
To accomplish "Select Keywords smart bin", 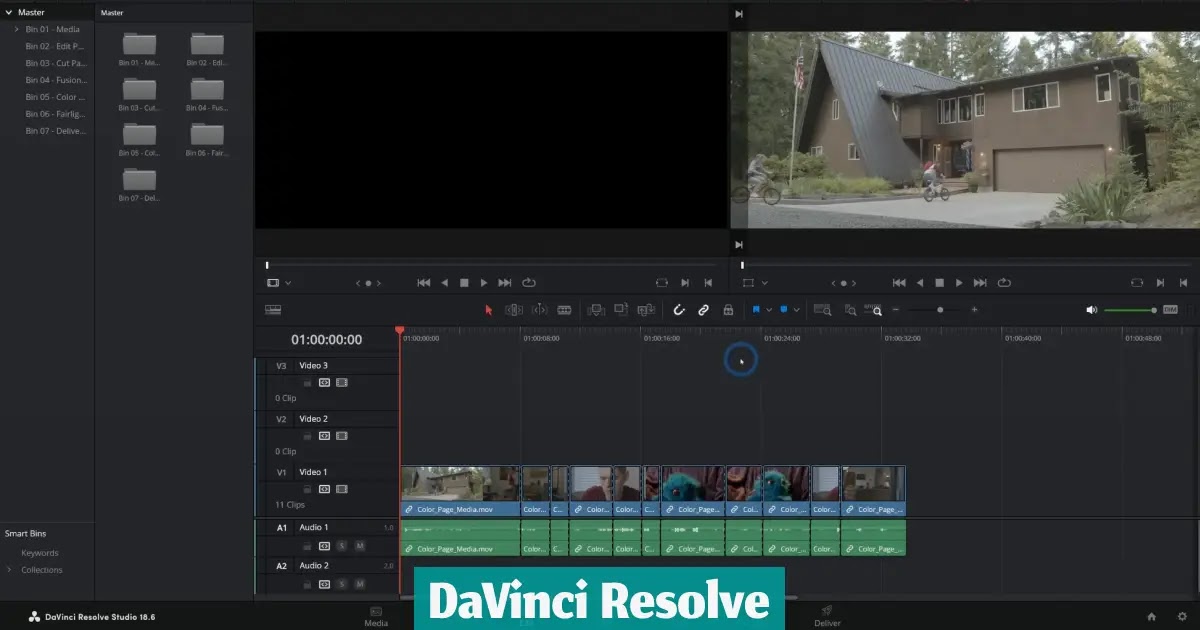I will pos(40,553).
